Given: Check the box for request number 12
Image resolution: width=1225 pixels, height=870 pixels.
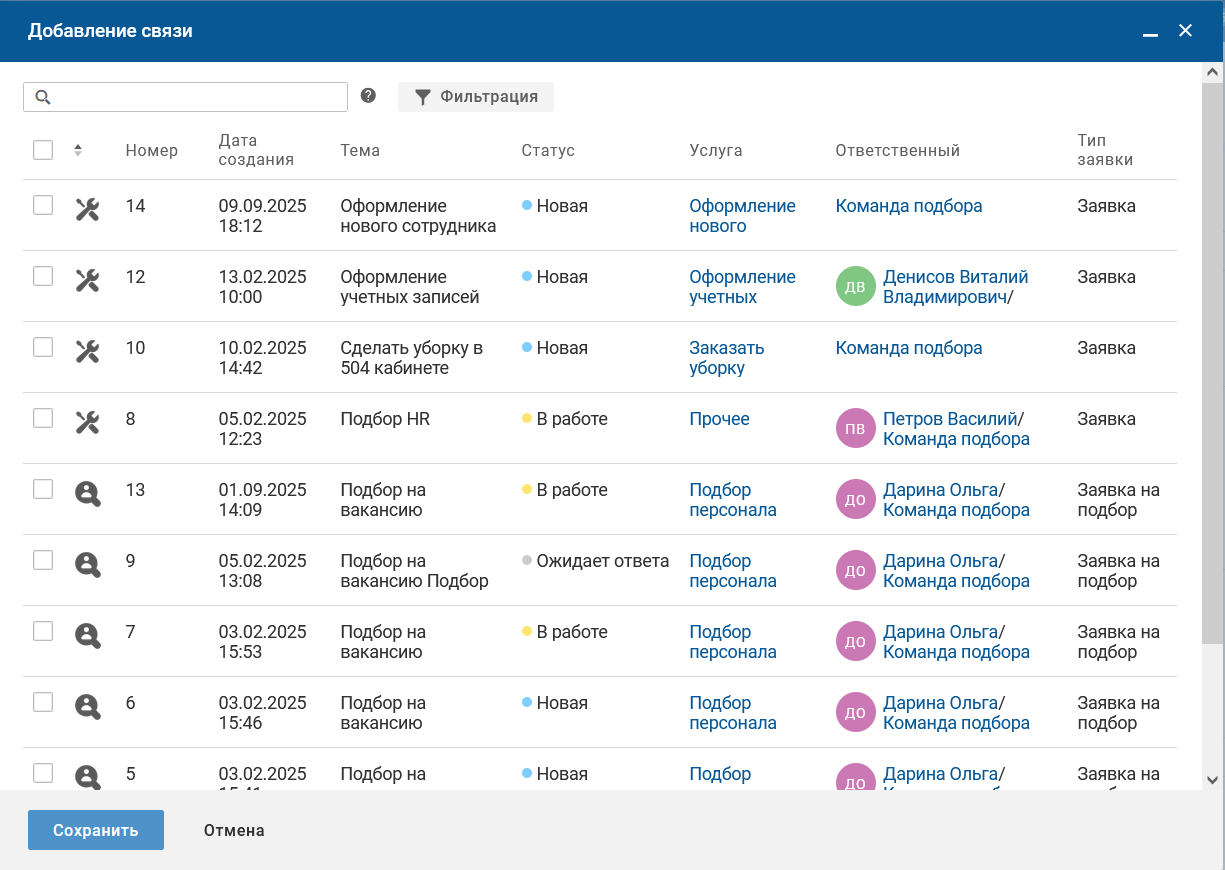Looking at the screenshot, I should (x=43, y=276).
